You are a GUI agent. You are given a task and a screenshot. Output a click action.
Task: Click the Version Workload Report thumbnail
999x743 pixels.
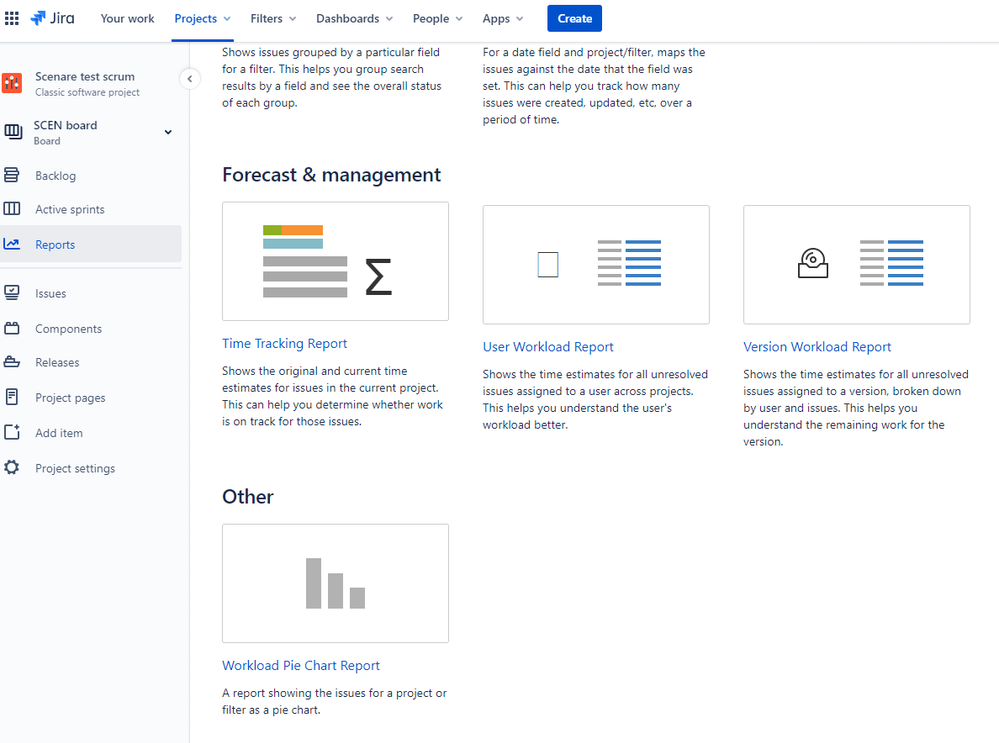click(x=856, y=264)
